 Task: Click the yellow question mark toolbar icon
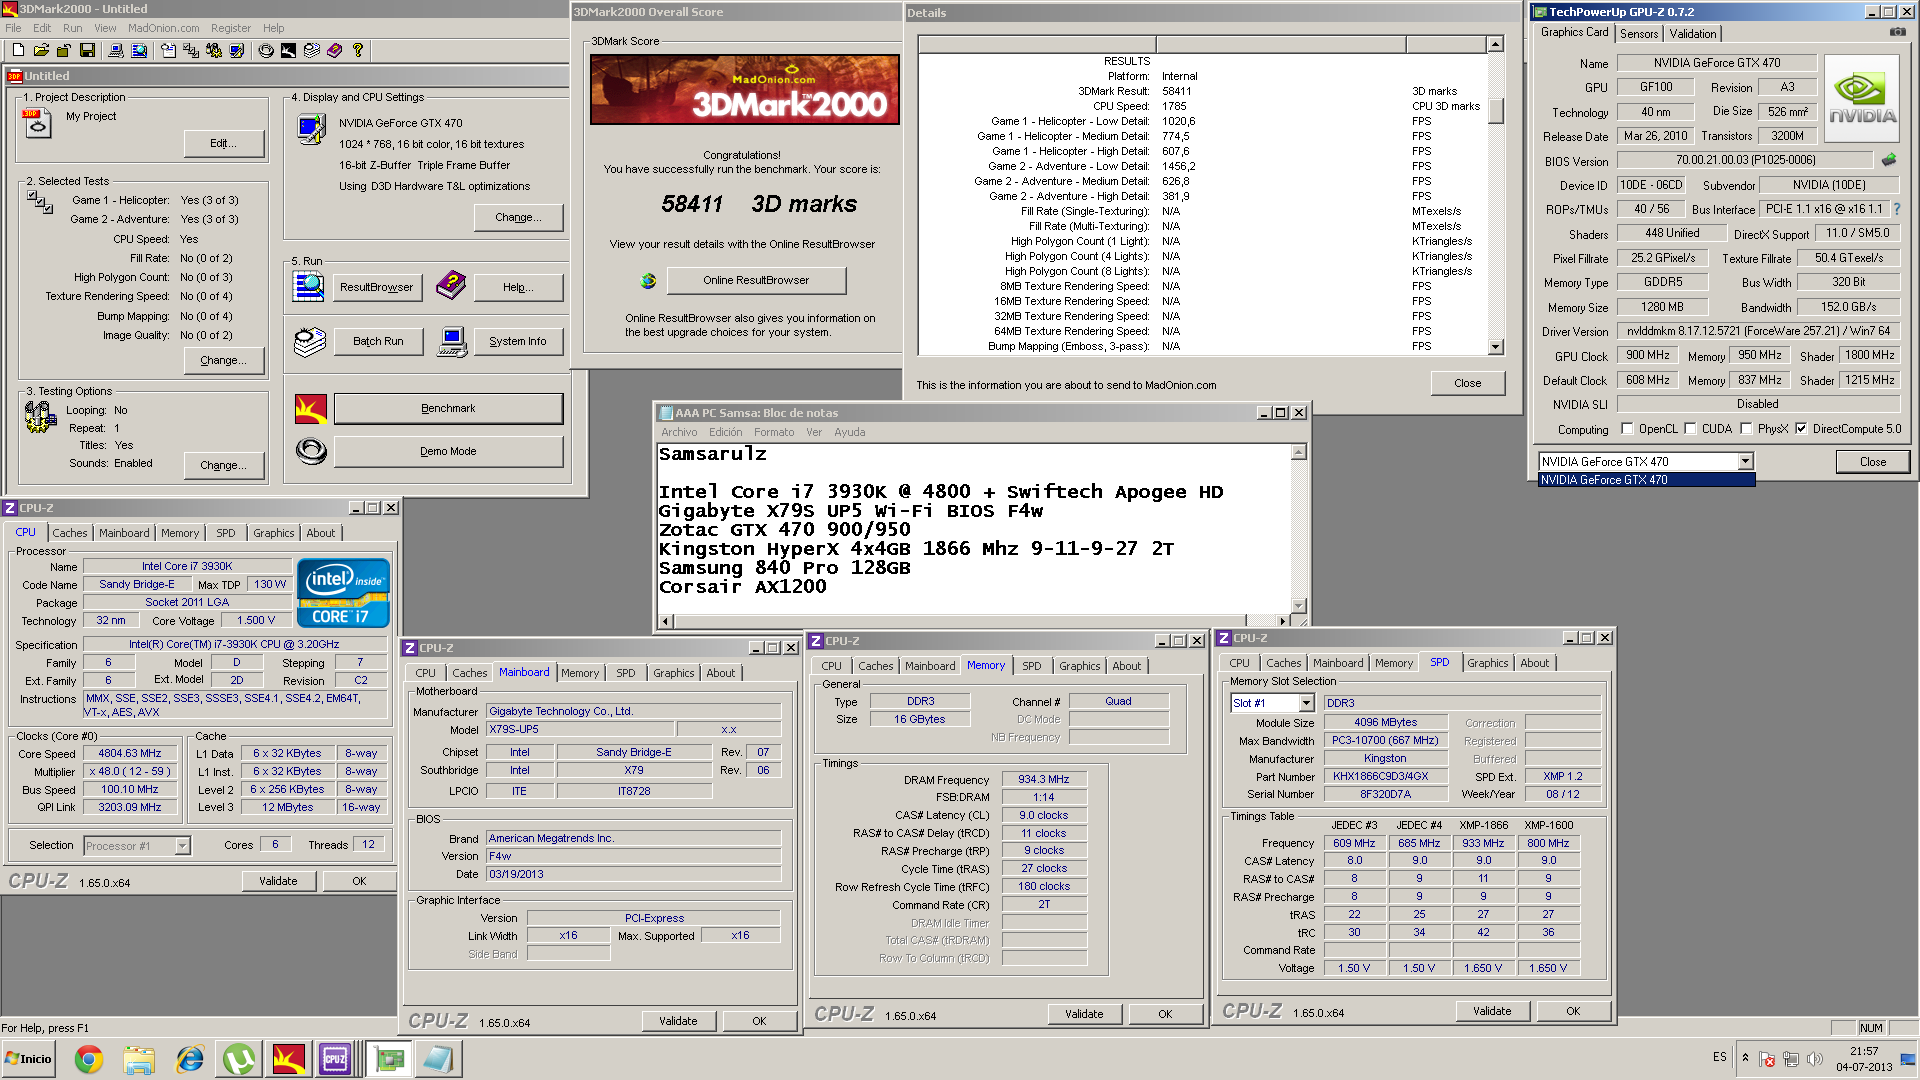tap(358, 50)
